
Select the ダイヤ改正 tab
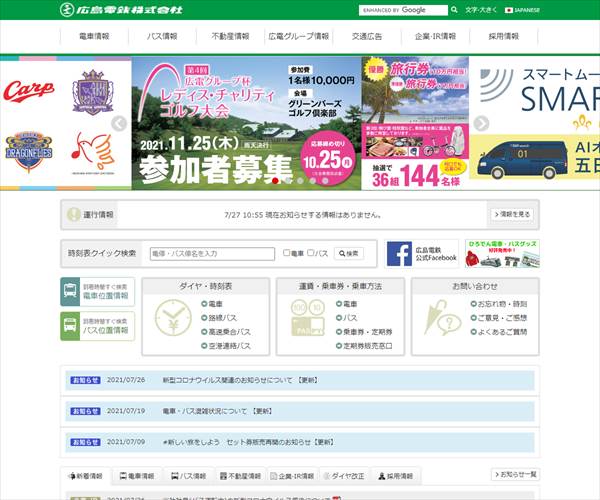344,476
